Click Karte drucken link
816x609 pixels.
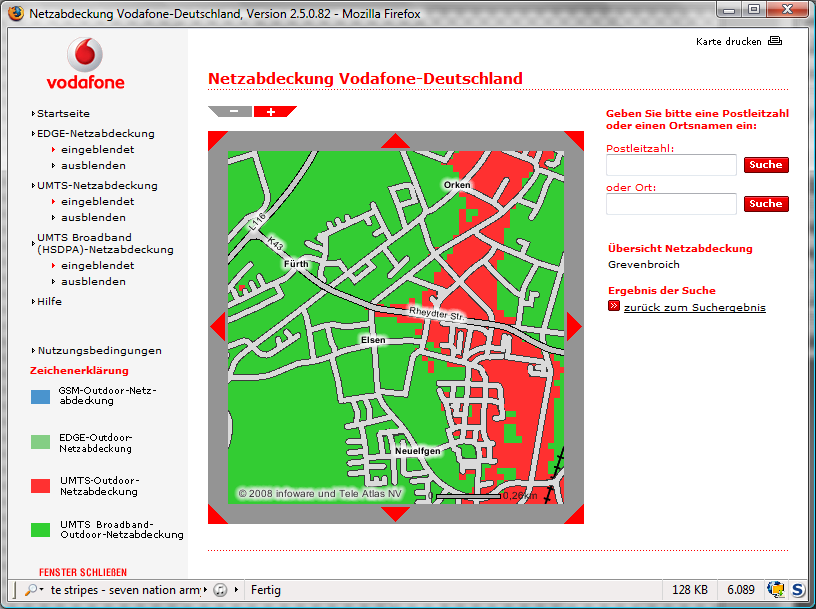coord(729,42)
